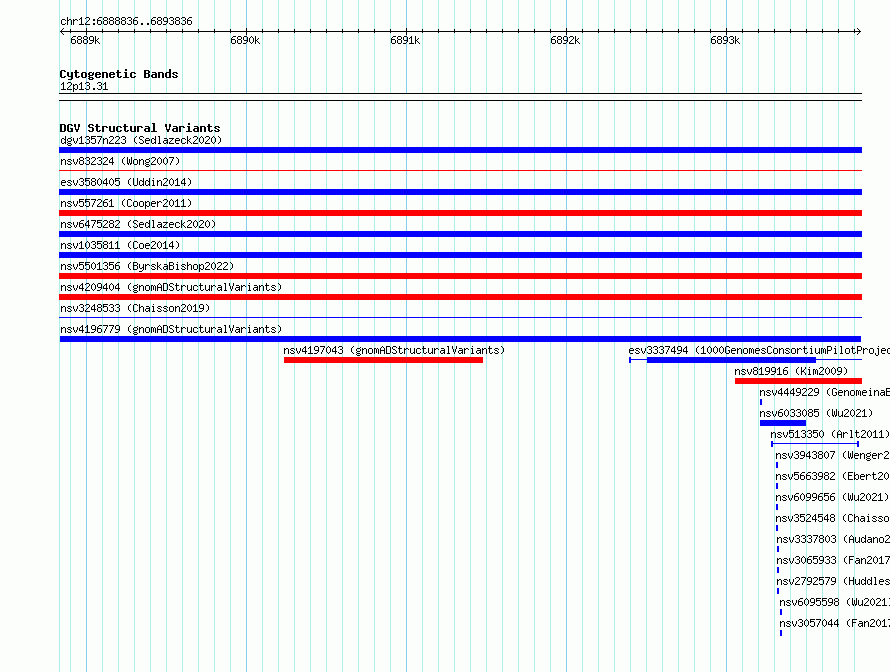Viewport: 890px width, 672px height.
Task: Click the thin blue nsv513350 variant line
Action: [815, 444]
